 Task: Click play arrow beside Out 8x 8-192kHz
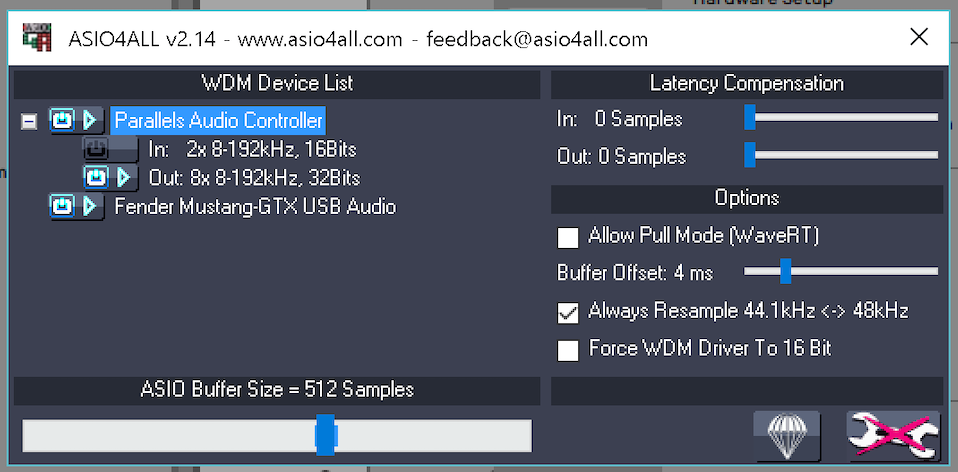tap(123, 177)
